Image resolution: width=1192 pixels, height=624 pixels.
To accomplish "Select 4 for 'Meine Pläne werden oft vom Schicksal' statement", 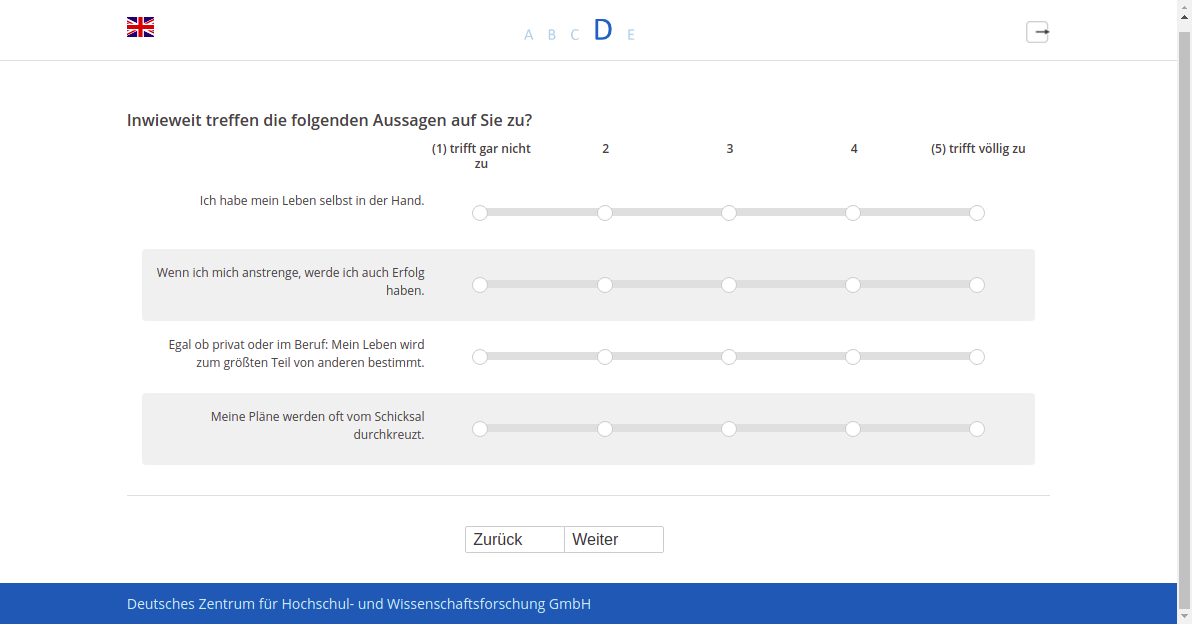I will [x=853, y=429].
